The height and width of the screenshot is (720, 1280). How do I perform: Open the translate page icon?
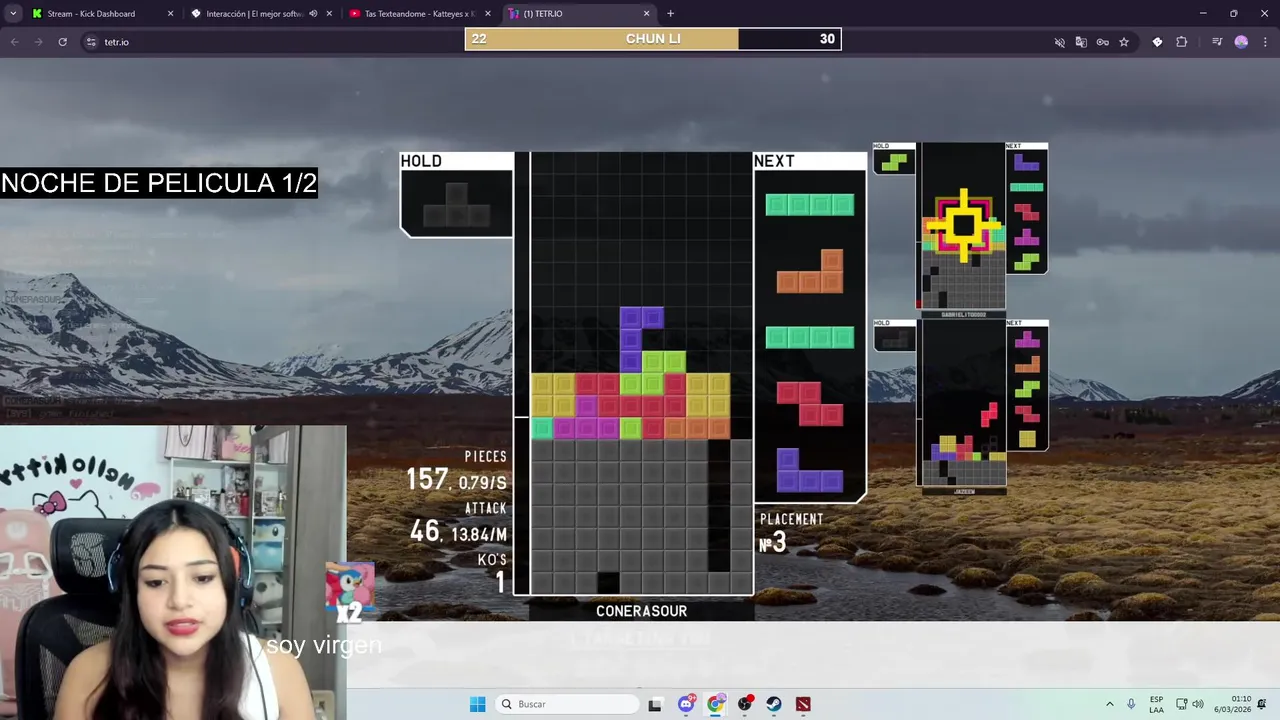(1081, 42)
